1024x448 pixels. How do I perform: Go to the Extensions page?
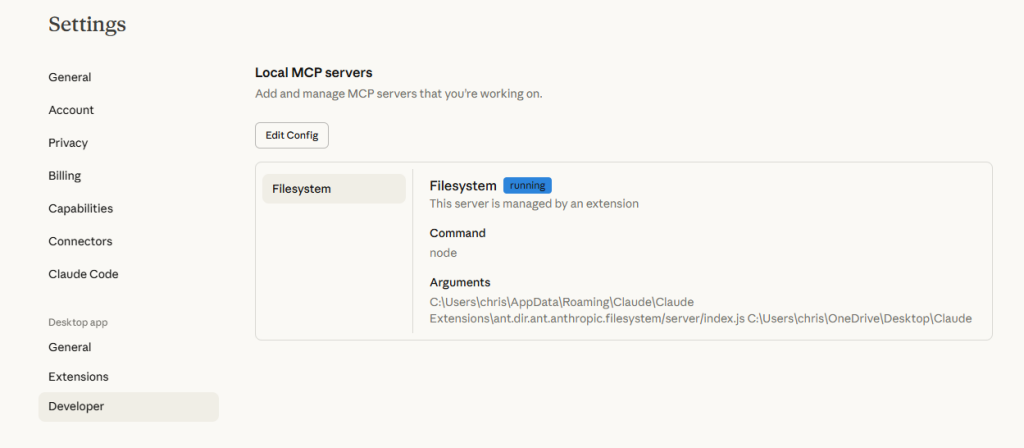tap(78, 377)
